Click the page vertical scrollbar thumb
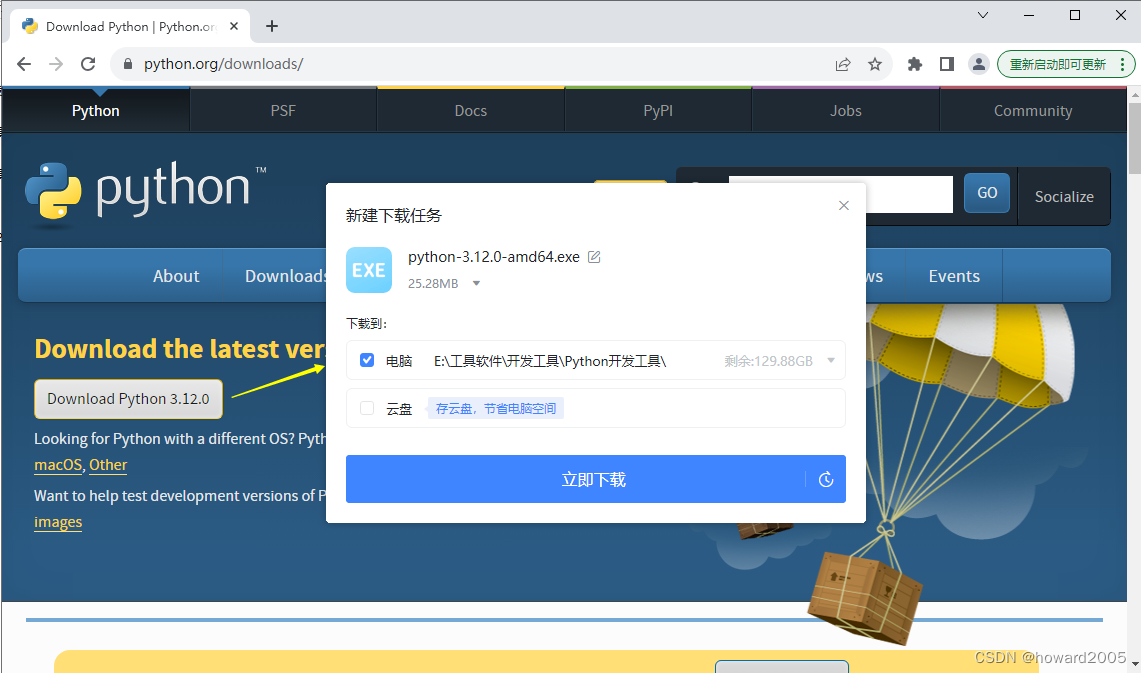1141x673 pixels. point(1134,138)
